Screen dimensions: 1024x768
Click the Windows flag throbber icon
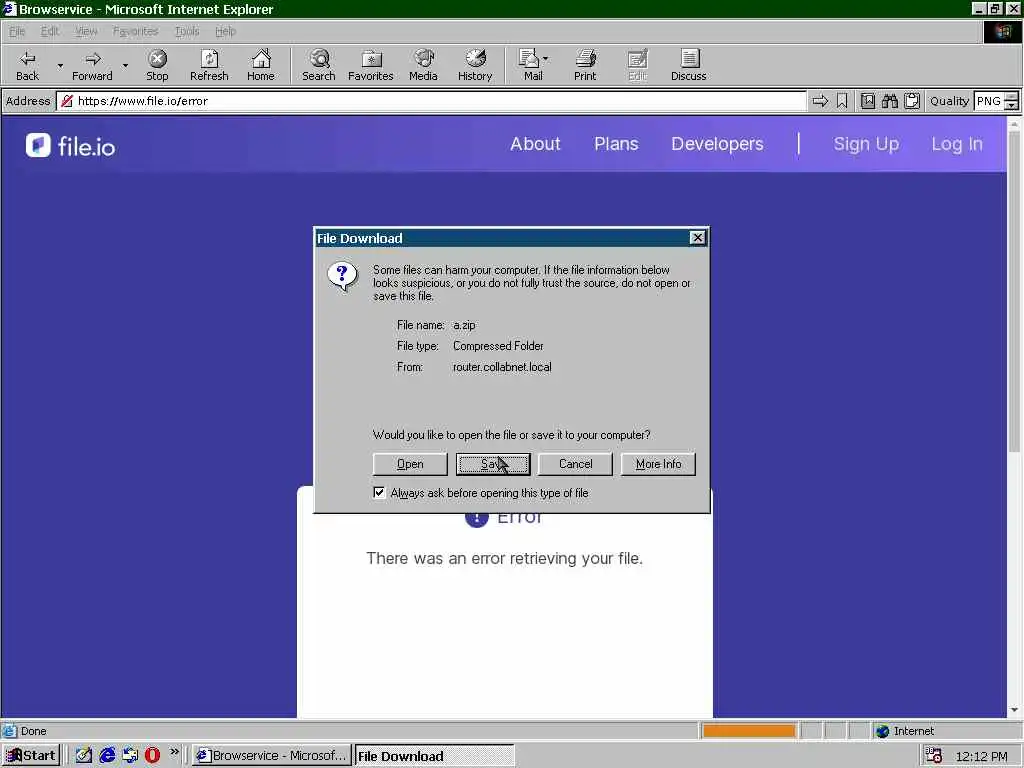pos(1003,31)
